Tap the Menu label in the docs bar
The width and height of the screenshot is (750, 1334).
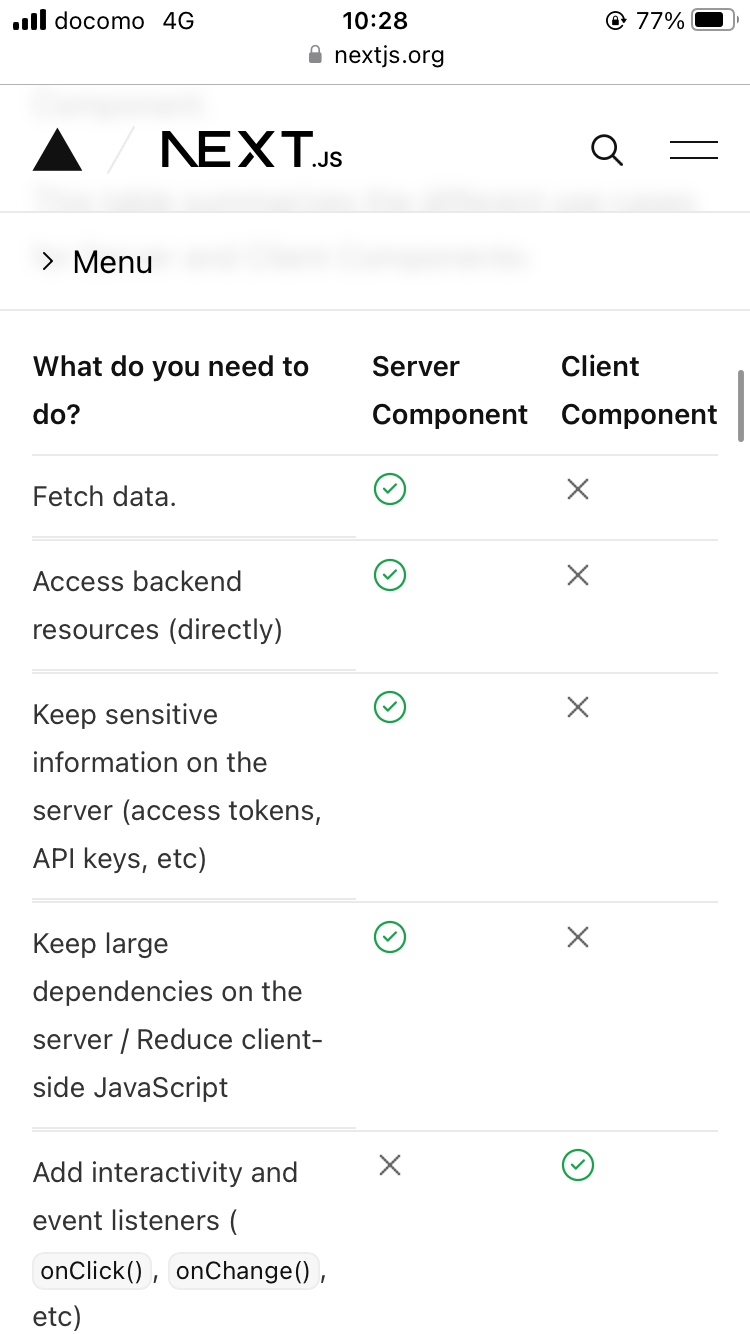coord(113,262)
